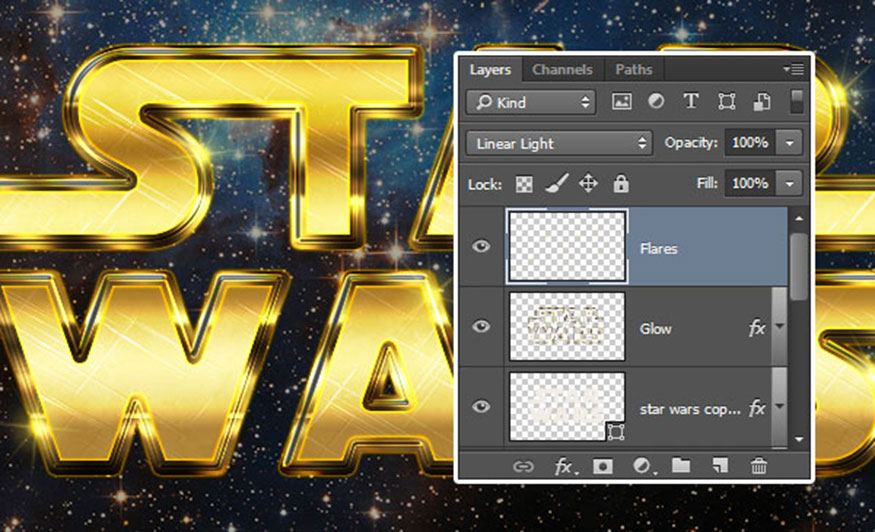Click the Glow layer name
Image resolution: width=875 pixels, height=532 pixels.
pyautogui.click(x=655, y=329)
